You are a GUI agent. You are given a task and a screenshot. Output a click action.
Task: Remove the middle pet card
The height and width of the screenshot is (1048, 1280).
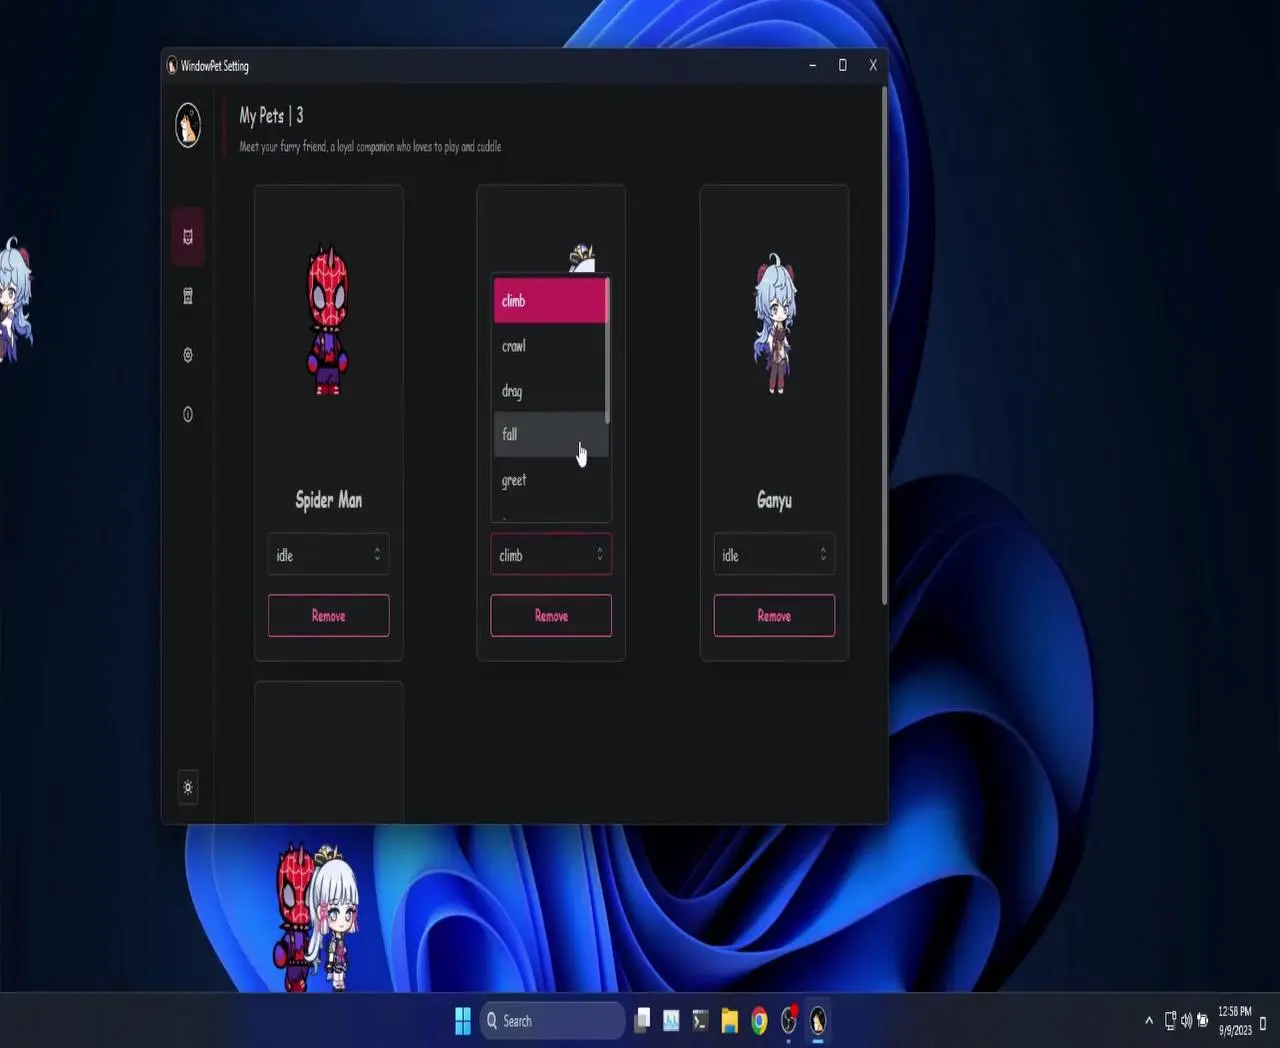point(551,616)
